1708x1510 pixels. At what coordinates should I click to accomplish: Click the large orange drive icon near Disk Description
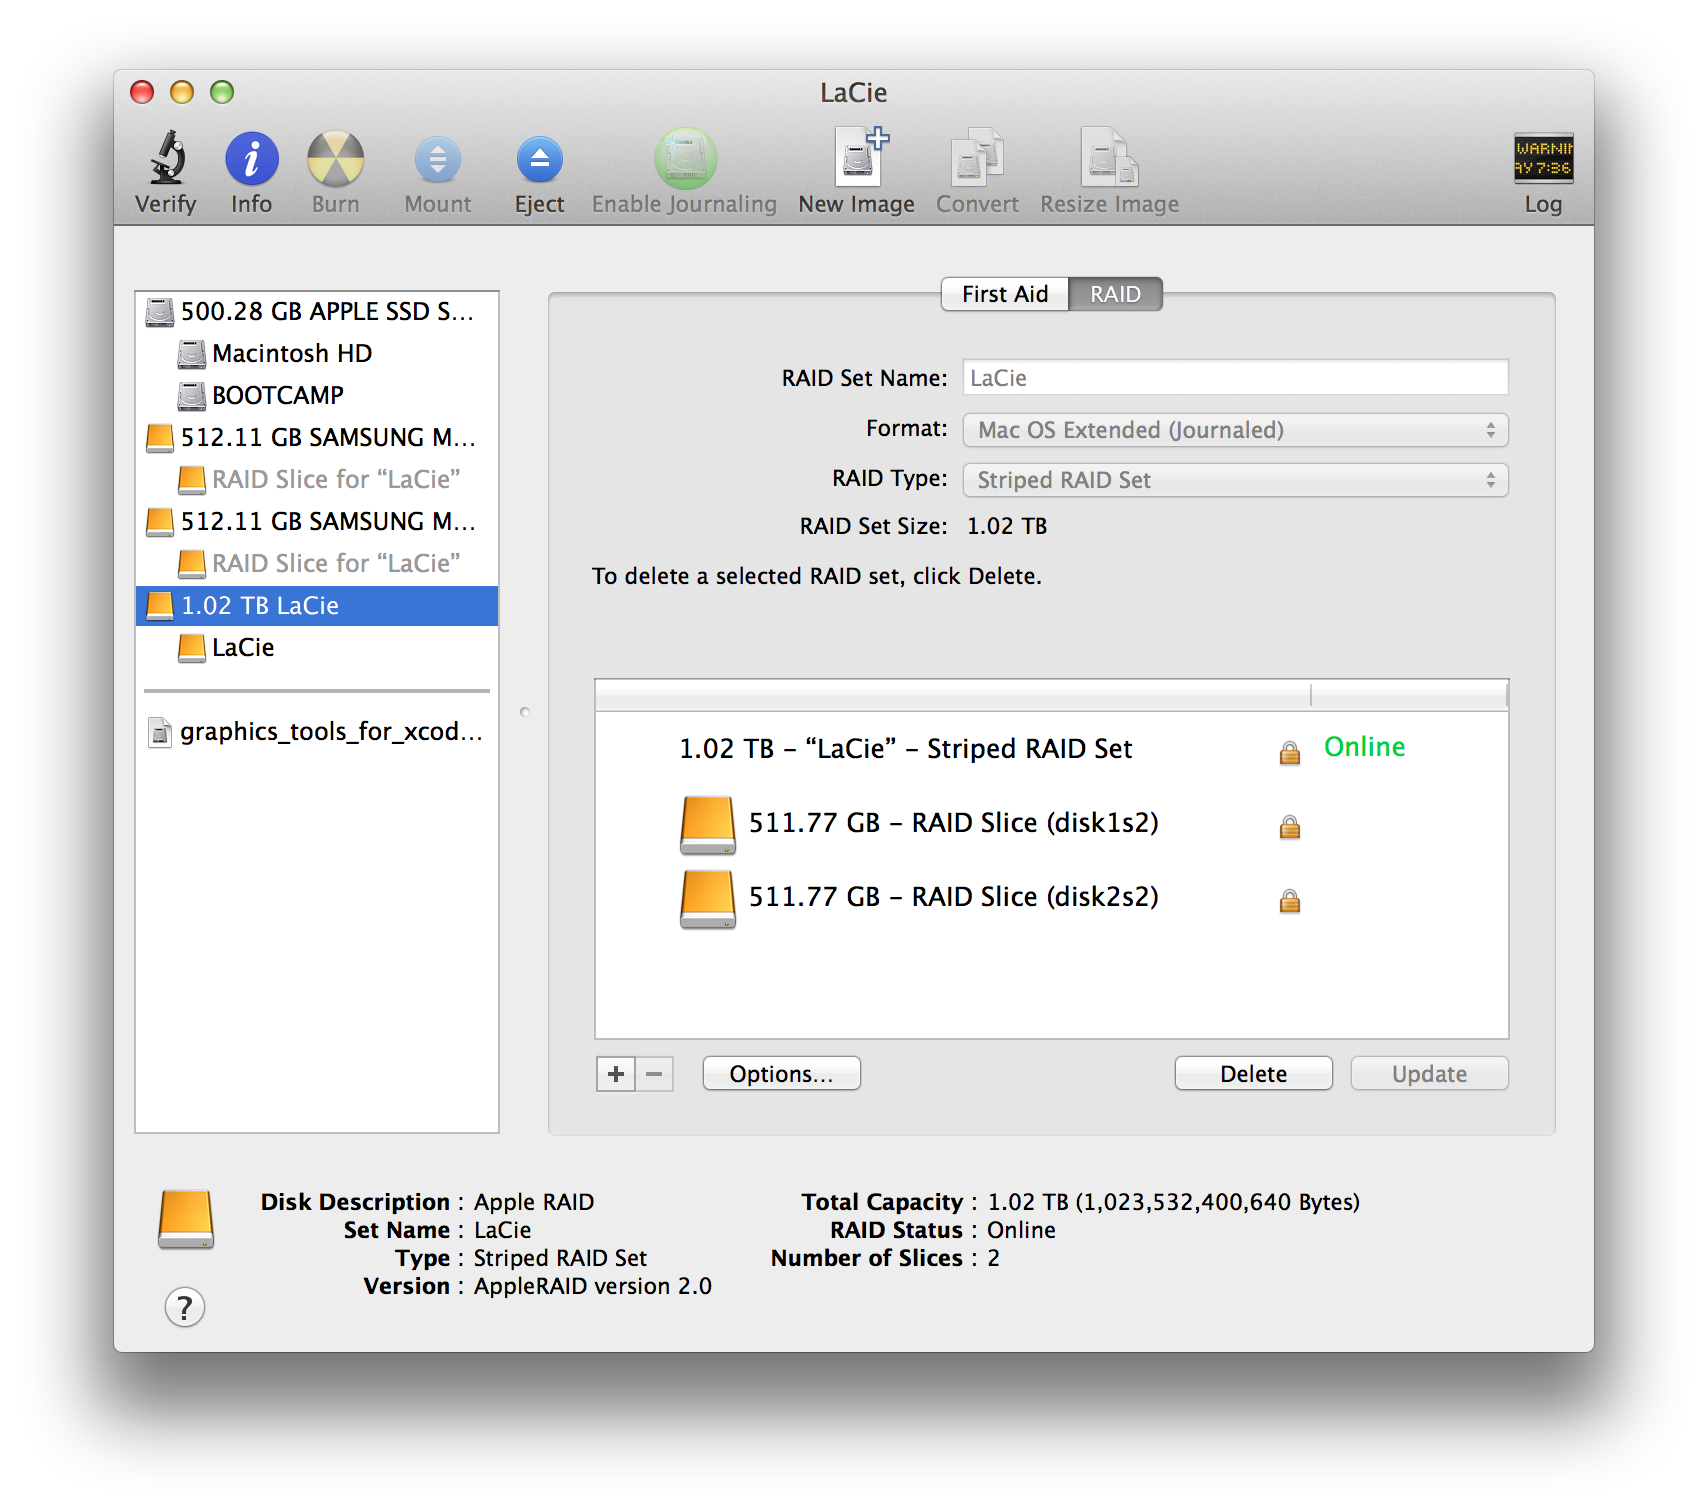coord(186,1219)
